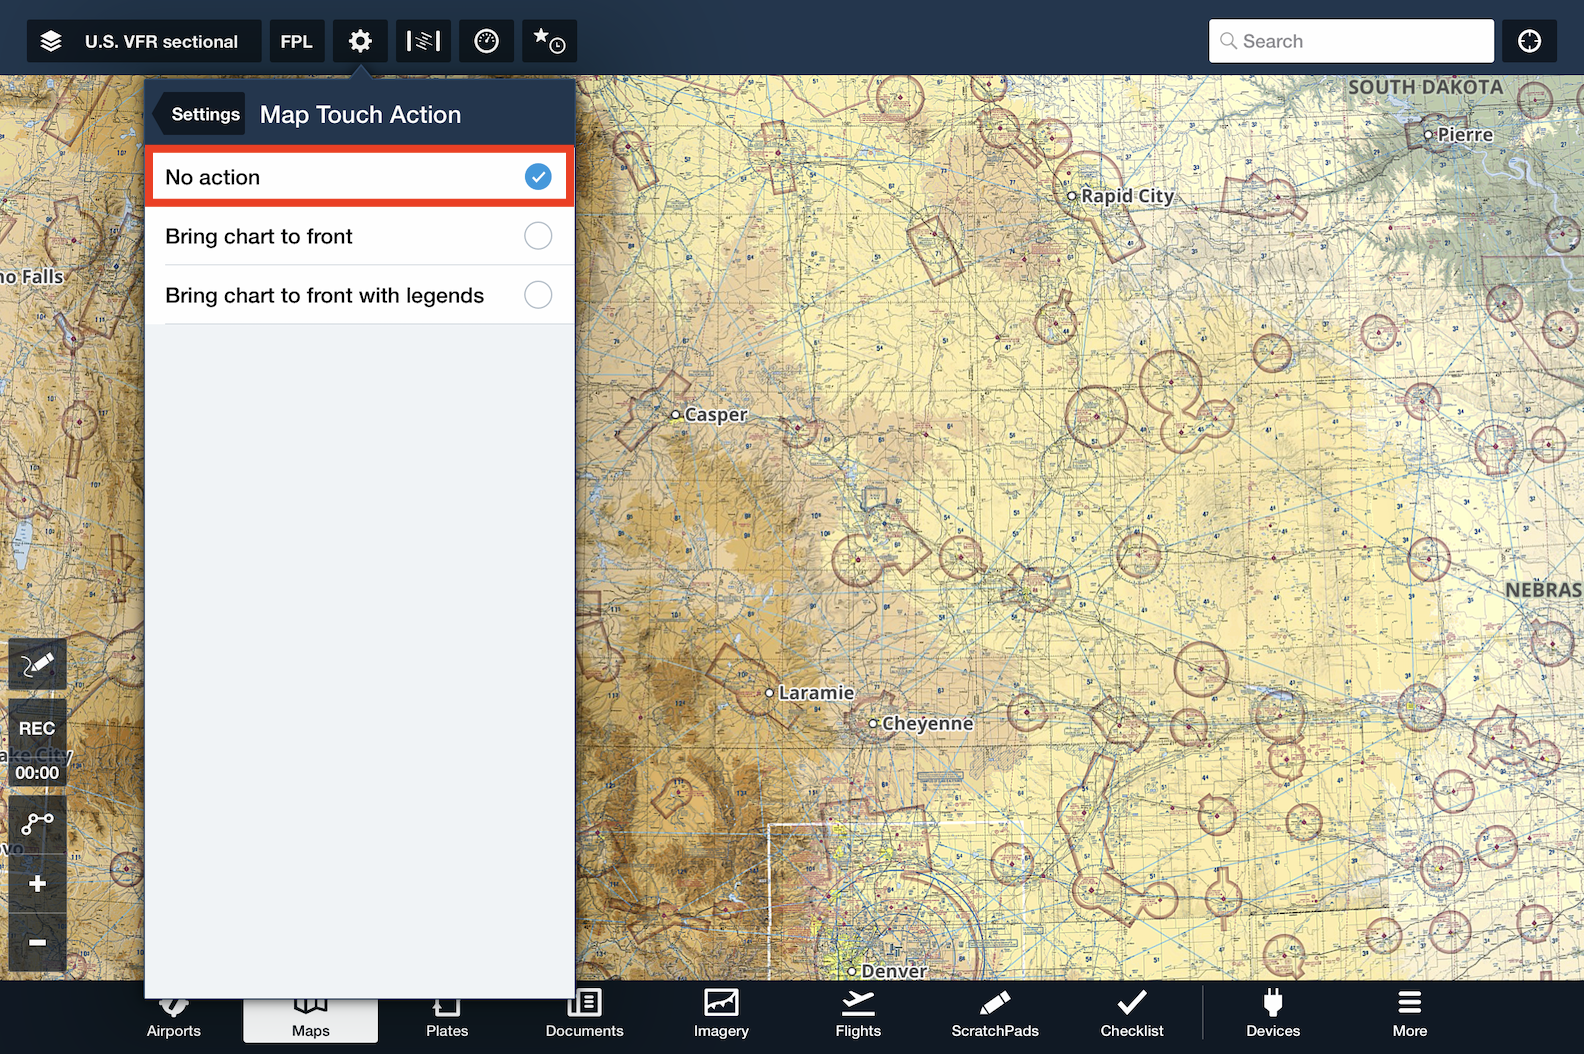Tap Rapid City label on the map
The height and width of the screenshot is (1054, 1584).
pos(1127,196)
